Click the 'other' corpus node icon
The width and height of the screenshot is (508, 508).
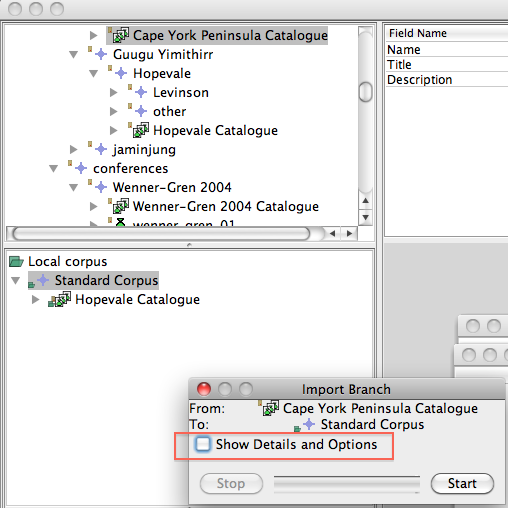(141, 111)
